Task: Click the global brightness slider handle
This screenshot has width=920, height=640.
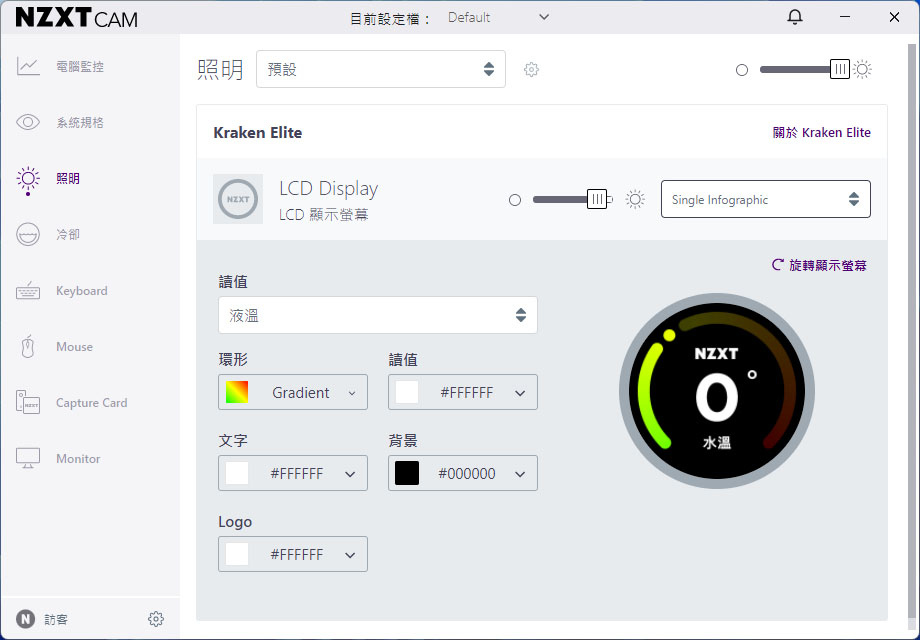Action: pyautogui.click(x=840, y=69)
